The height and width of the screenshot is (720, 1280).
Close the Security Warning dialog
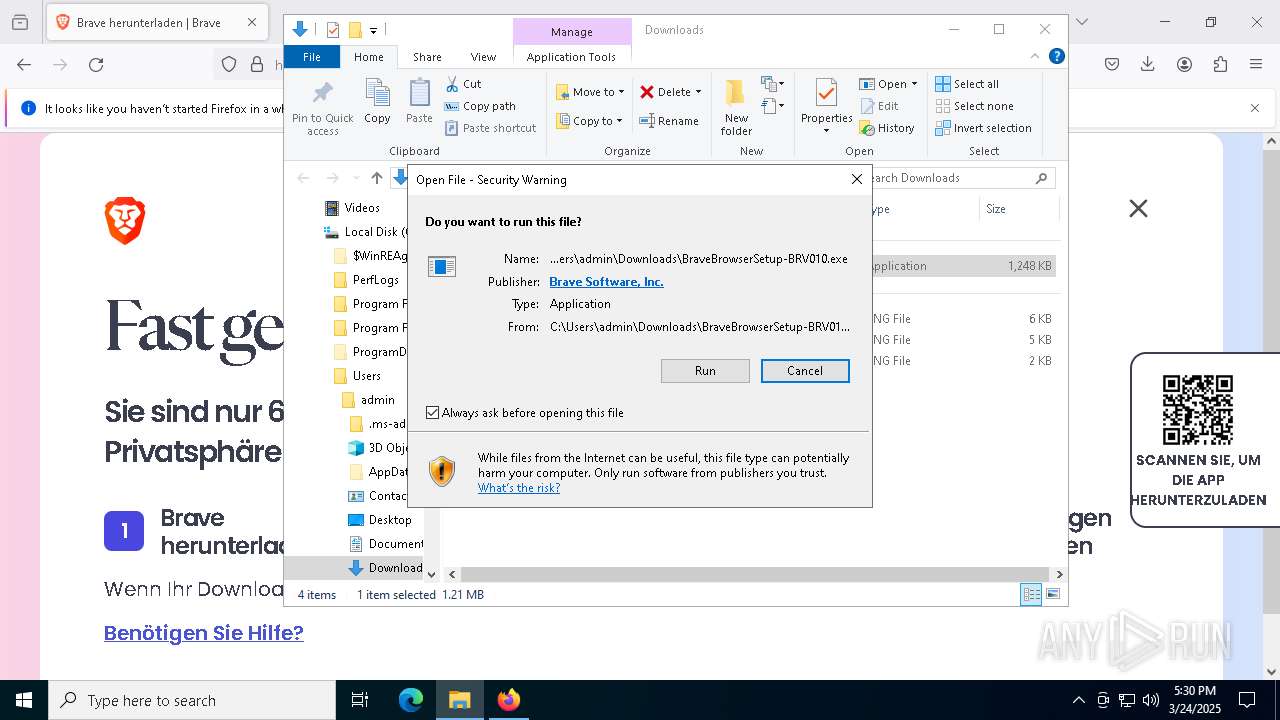point(856,179)
